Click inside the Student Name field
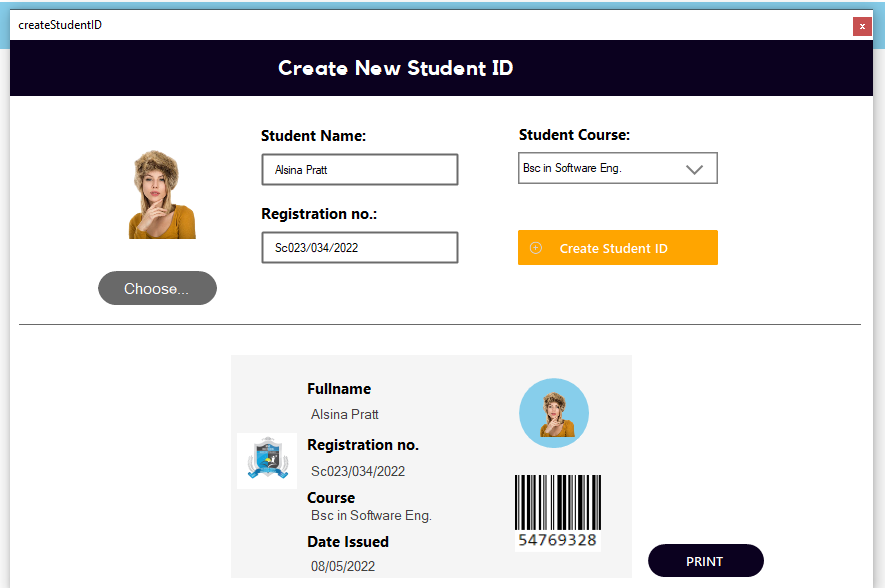 coord(359,169)
